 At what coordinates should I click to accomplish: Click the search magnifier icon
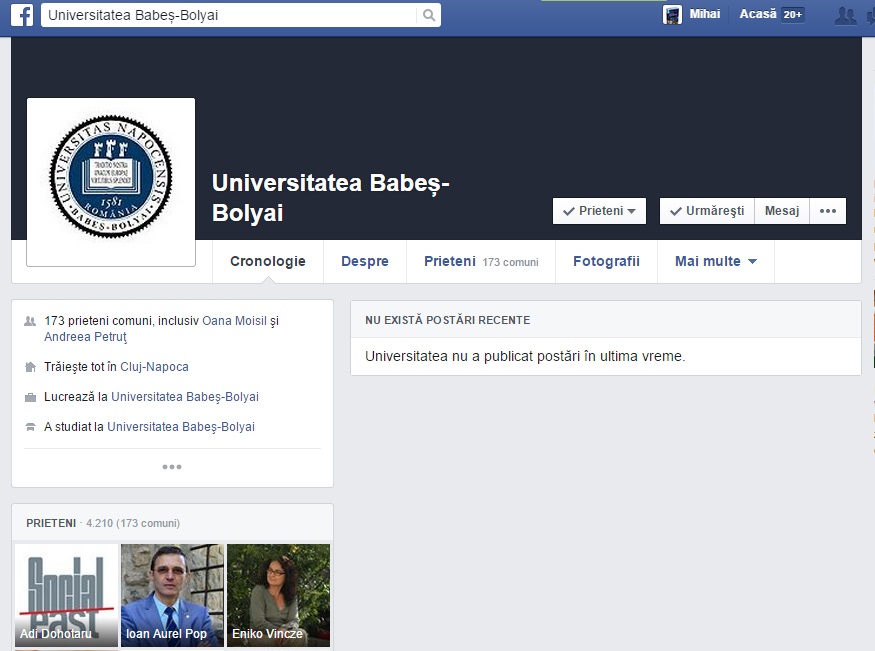coord(429,15)
